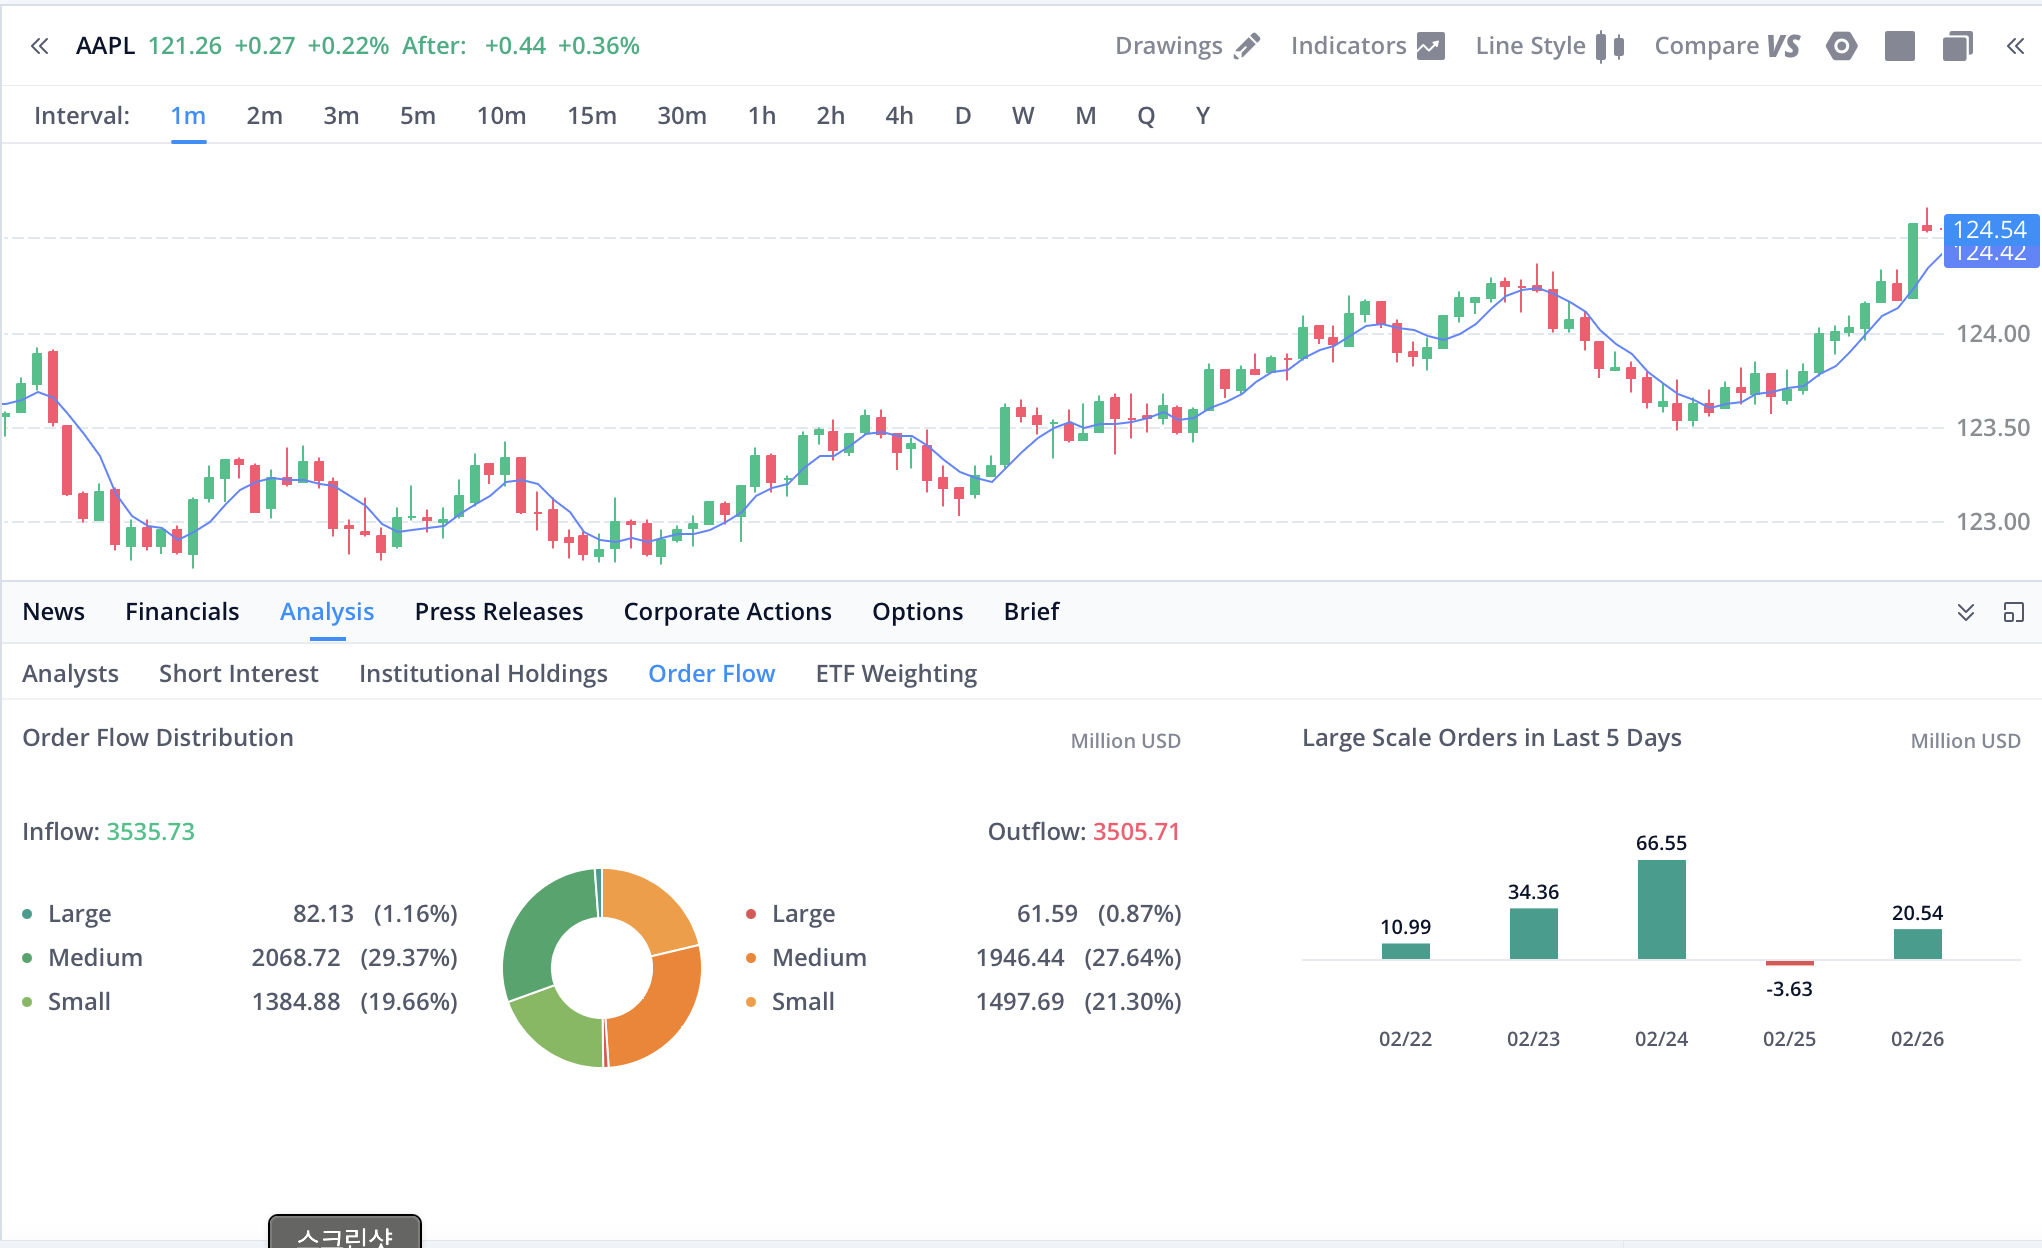
Task: Change Line Style candlestick setting
Action: pos(1549,46)
